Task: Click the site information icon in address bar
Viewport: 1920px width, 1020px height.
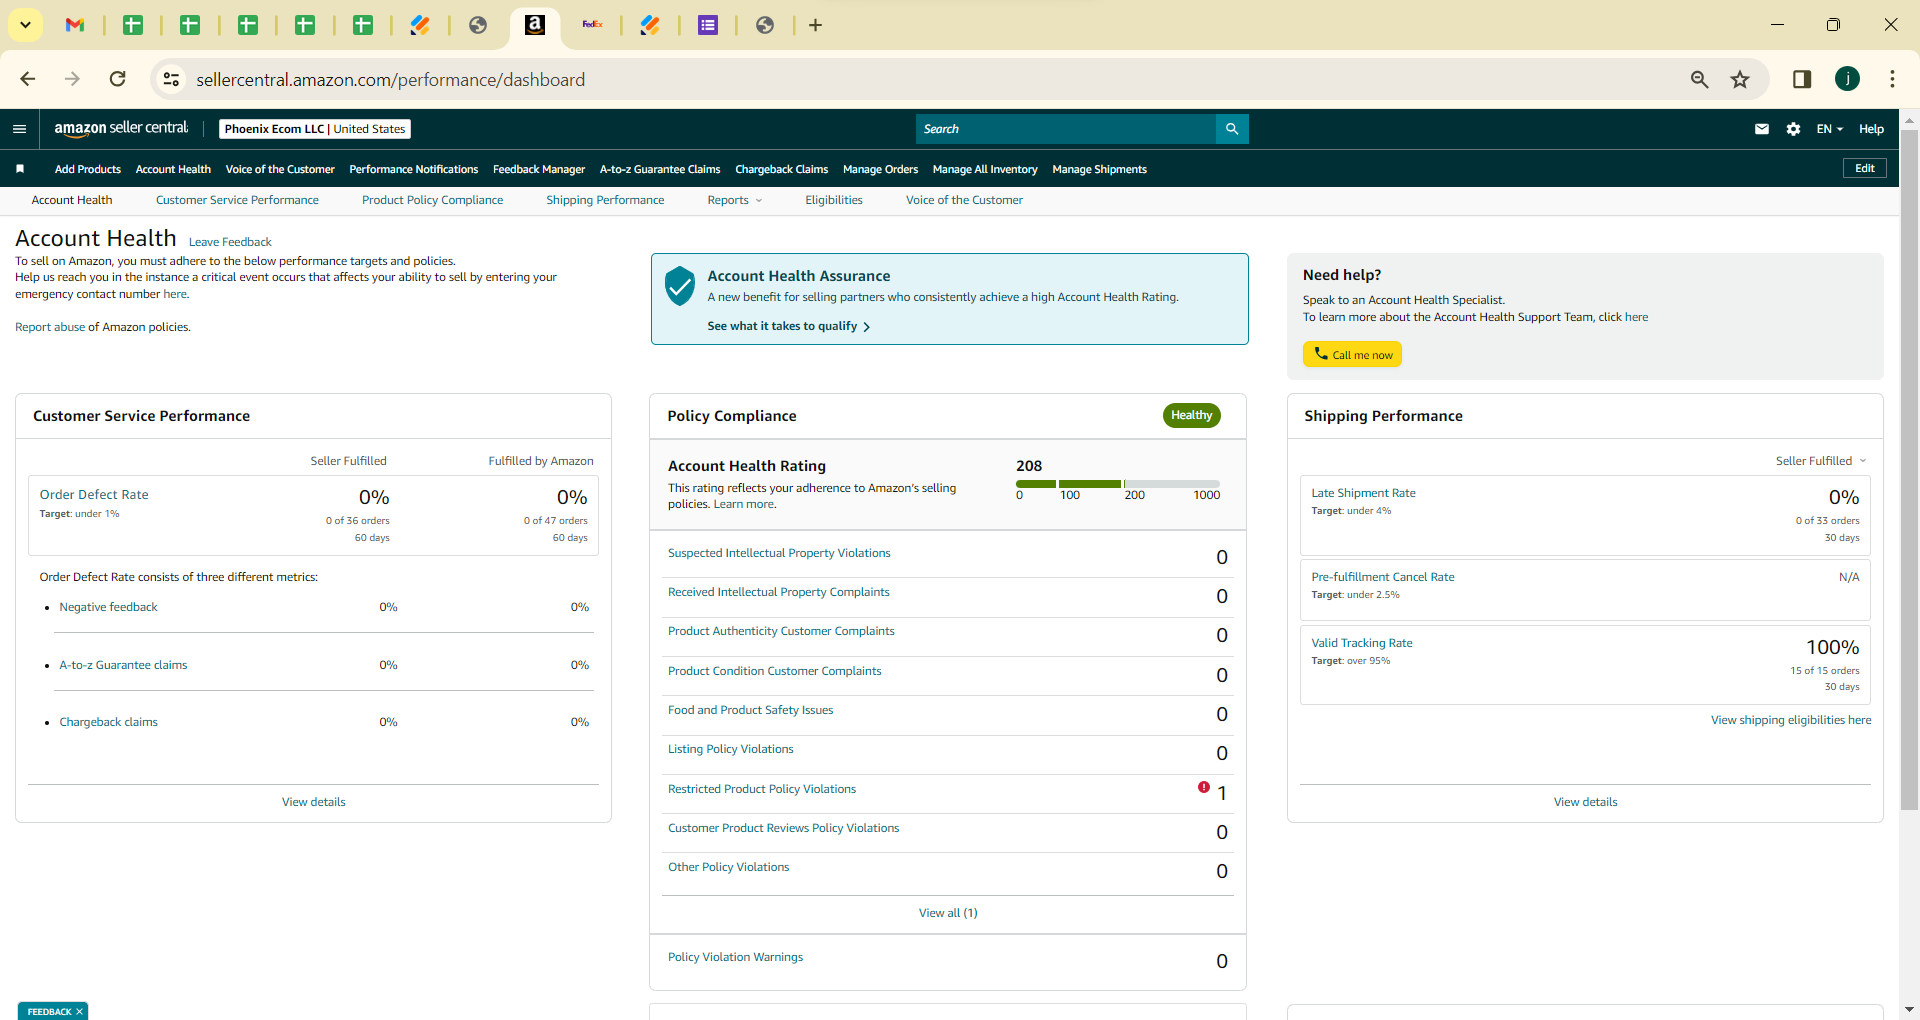Action: [172, 79]
